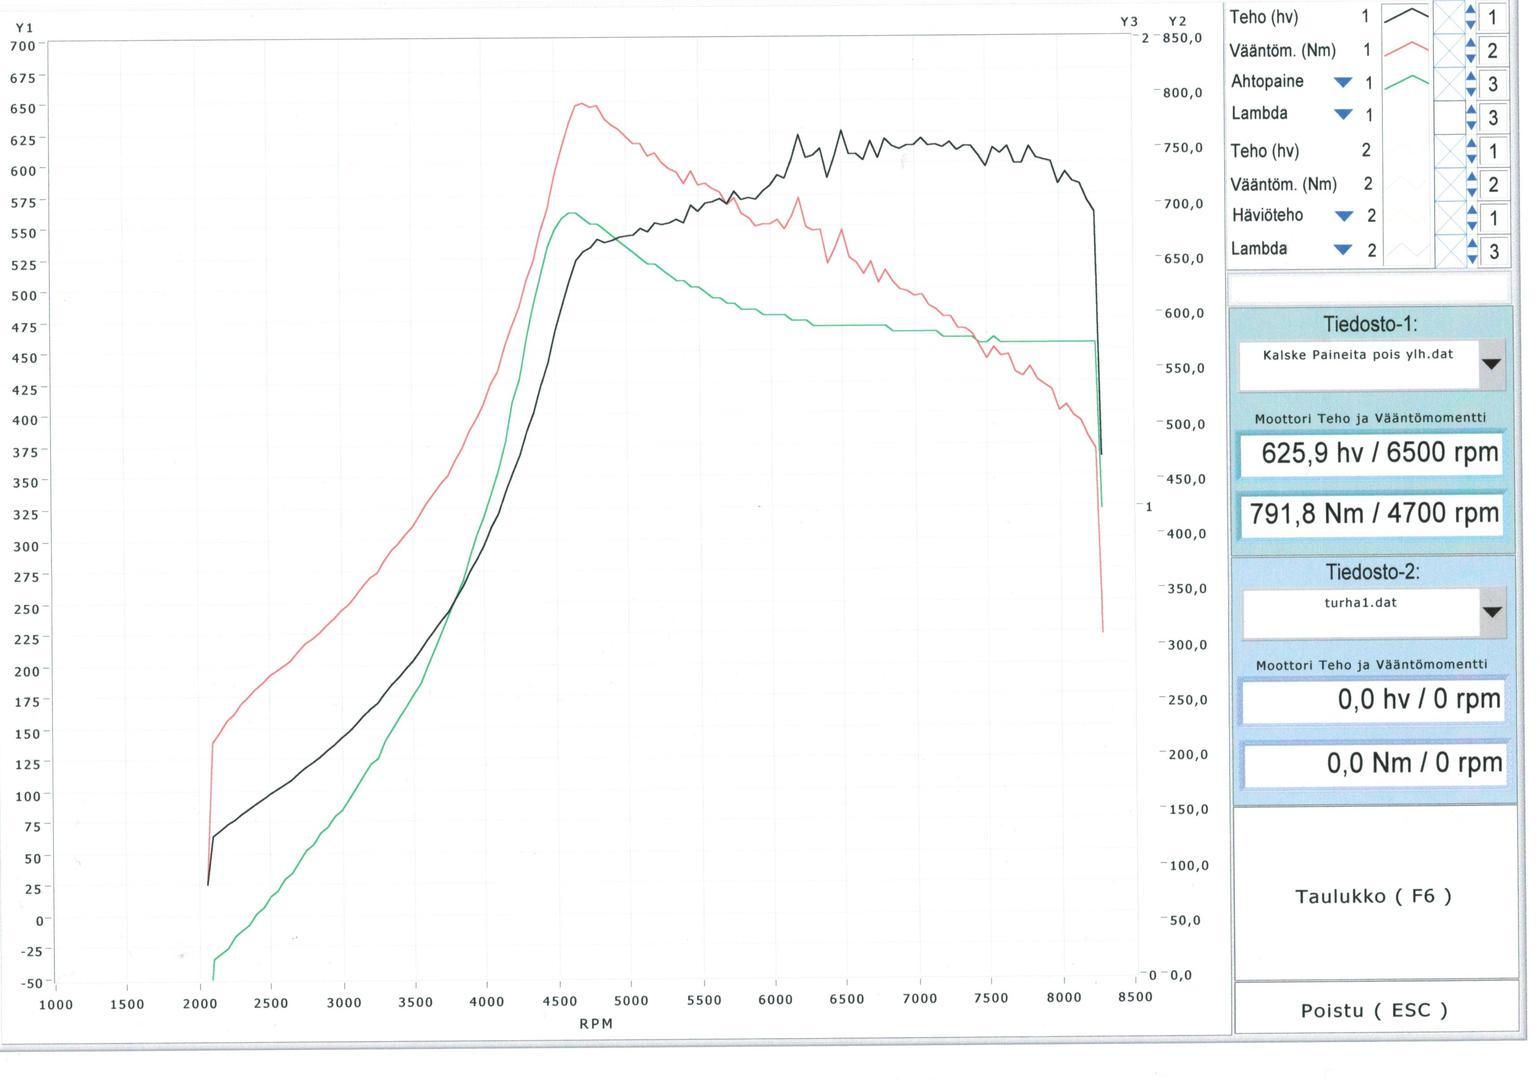Image resolution: width=1540 pixels, height=1080 pixels.
Task: Open the Lambda 1 channel dropdown arrow
Action: pos(1343,115)
